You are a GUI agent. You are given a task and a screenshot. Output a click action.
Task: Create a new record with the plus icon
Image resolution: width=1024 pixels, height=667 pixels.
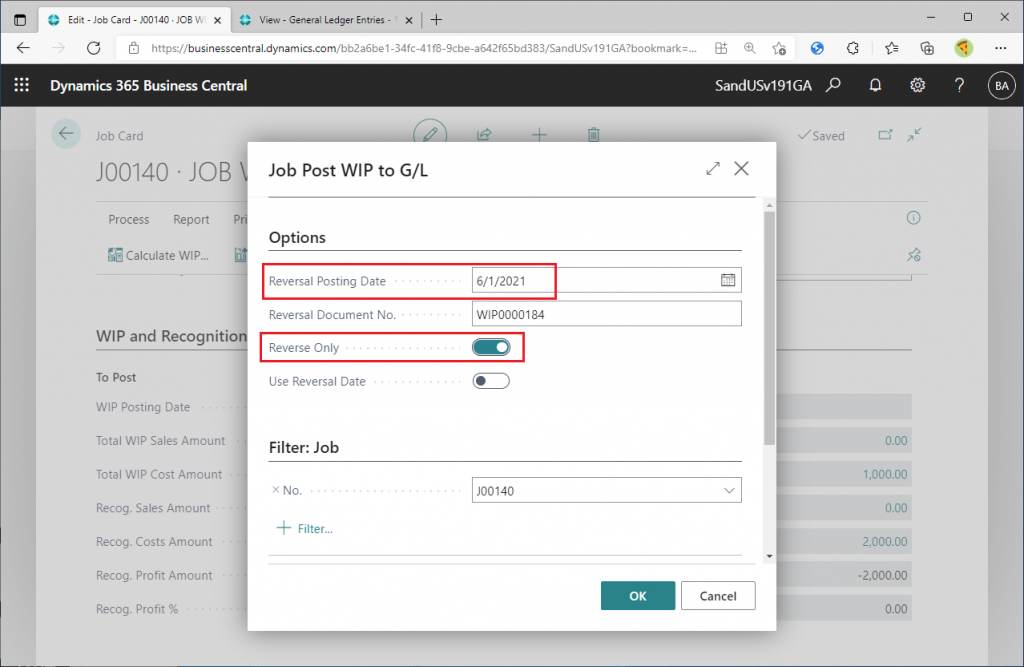pos(539,135)
